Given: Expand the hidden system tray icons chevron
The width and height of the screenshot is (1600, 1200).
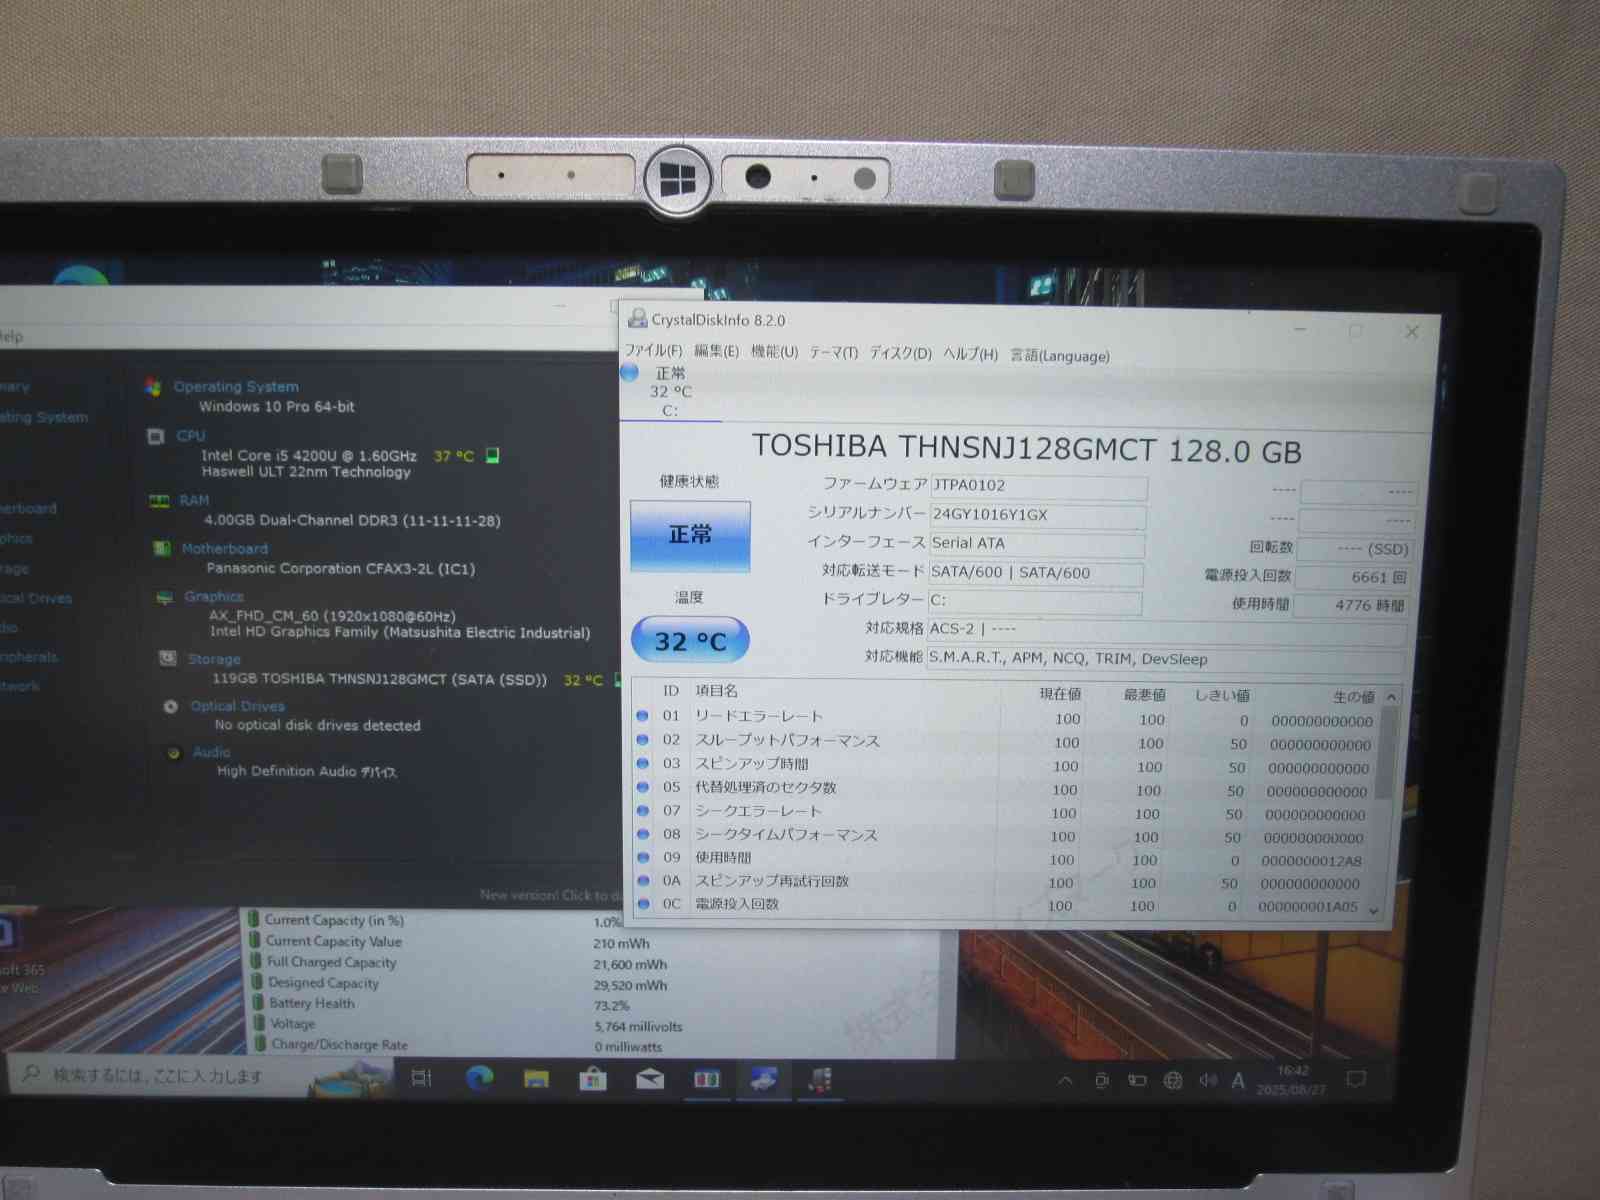Looking at the screenshot, I should pyautogui.click(x=1066, y=1080).
